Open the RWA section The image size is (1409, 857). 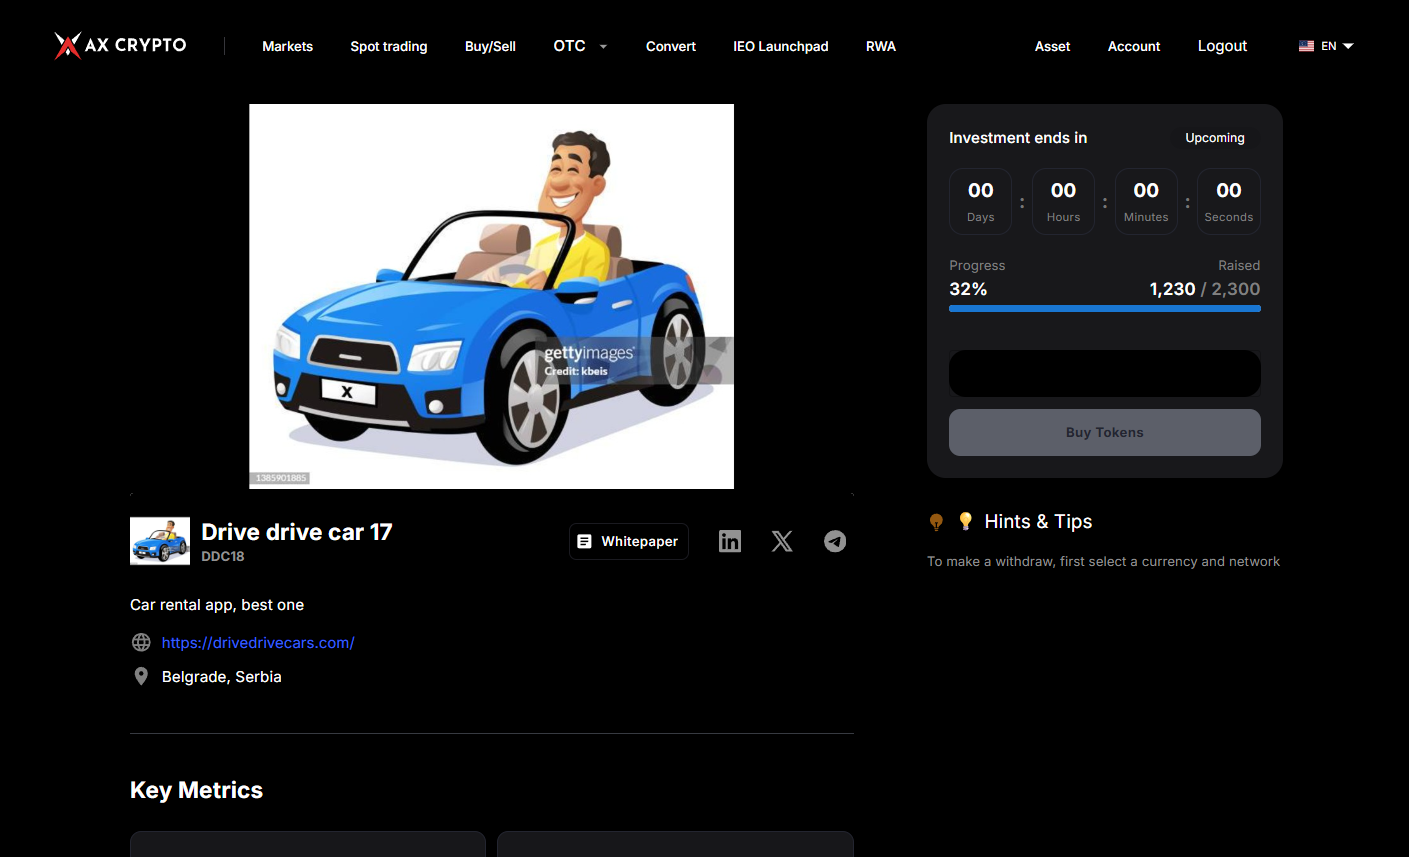click(881, 46)
